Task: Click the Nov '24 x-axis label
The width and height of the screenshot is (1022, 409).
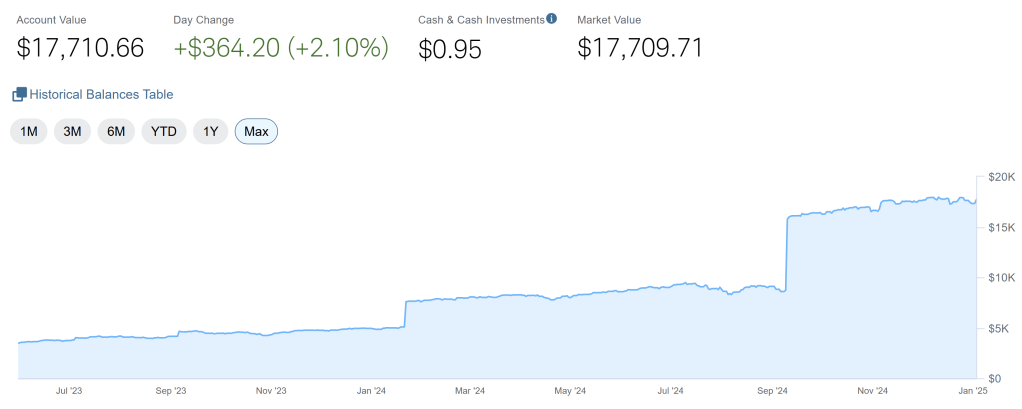Action: point(873,391)
